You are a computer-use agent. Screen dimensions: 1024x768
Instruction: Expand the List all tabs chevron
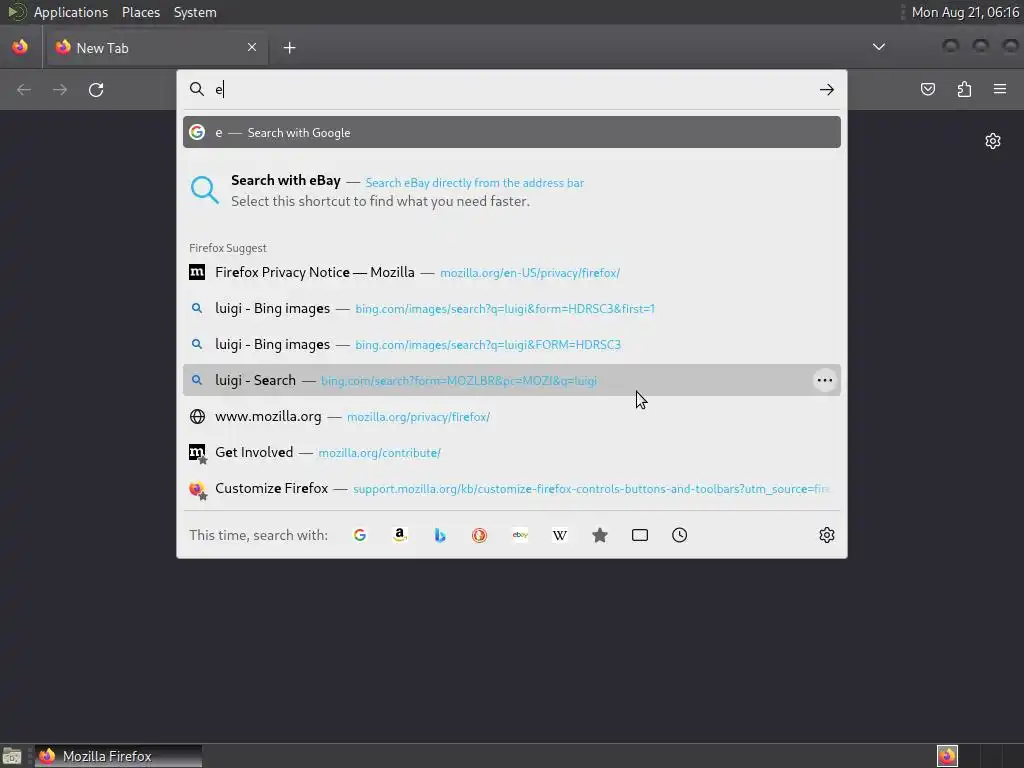pos(879,47)
